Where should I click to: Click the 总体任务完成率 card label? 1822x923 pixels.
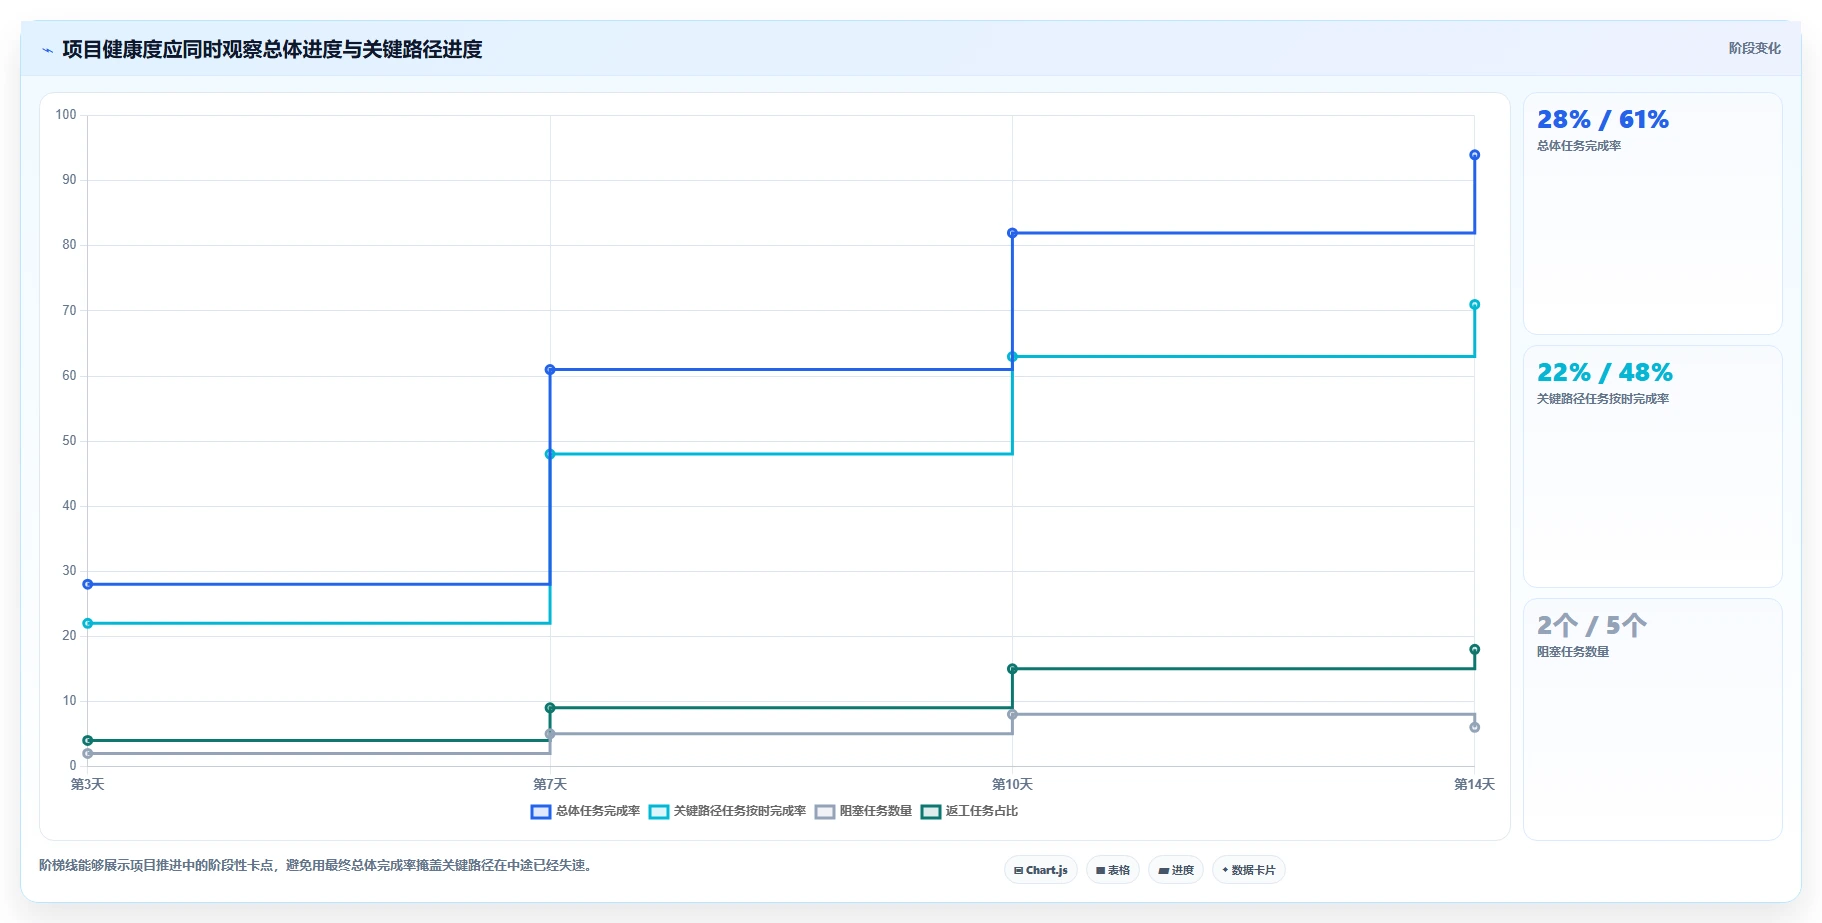click(1579, 146)
